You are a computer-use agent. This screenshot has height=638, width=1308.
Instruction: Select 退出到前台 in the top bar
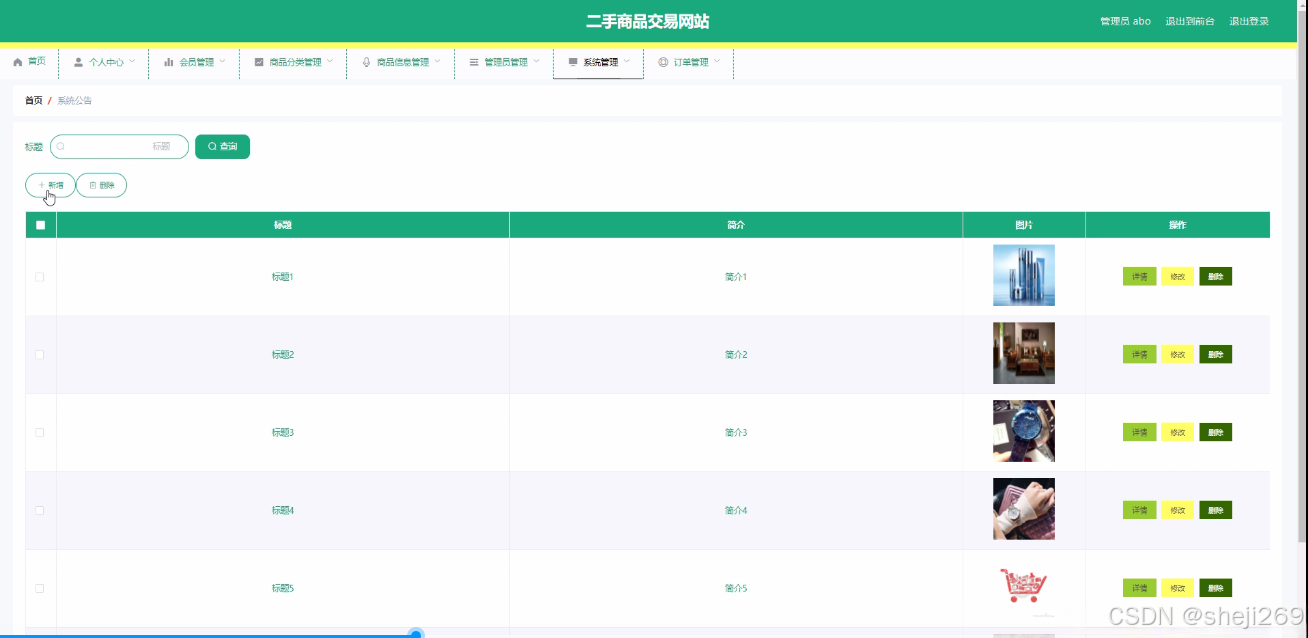click(1190, 20)
